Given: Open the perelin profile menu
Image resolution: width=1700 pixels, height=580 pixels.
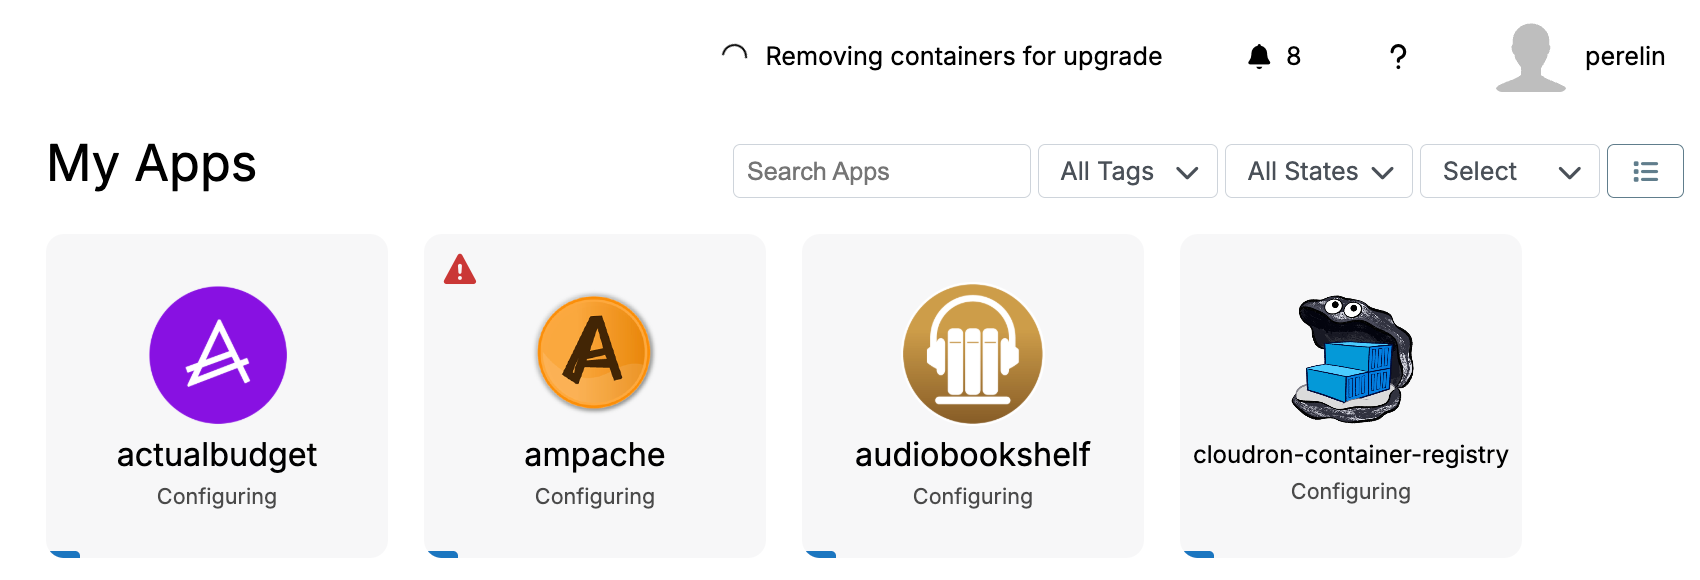Looking at the screenshot, I should coord(1624,57).
